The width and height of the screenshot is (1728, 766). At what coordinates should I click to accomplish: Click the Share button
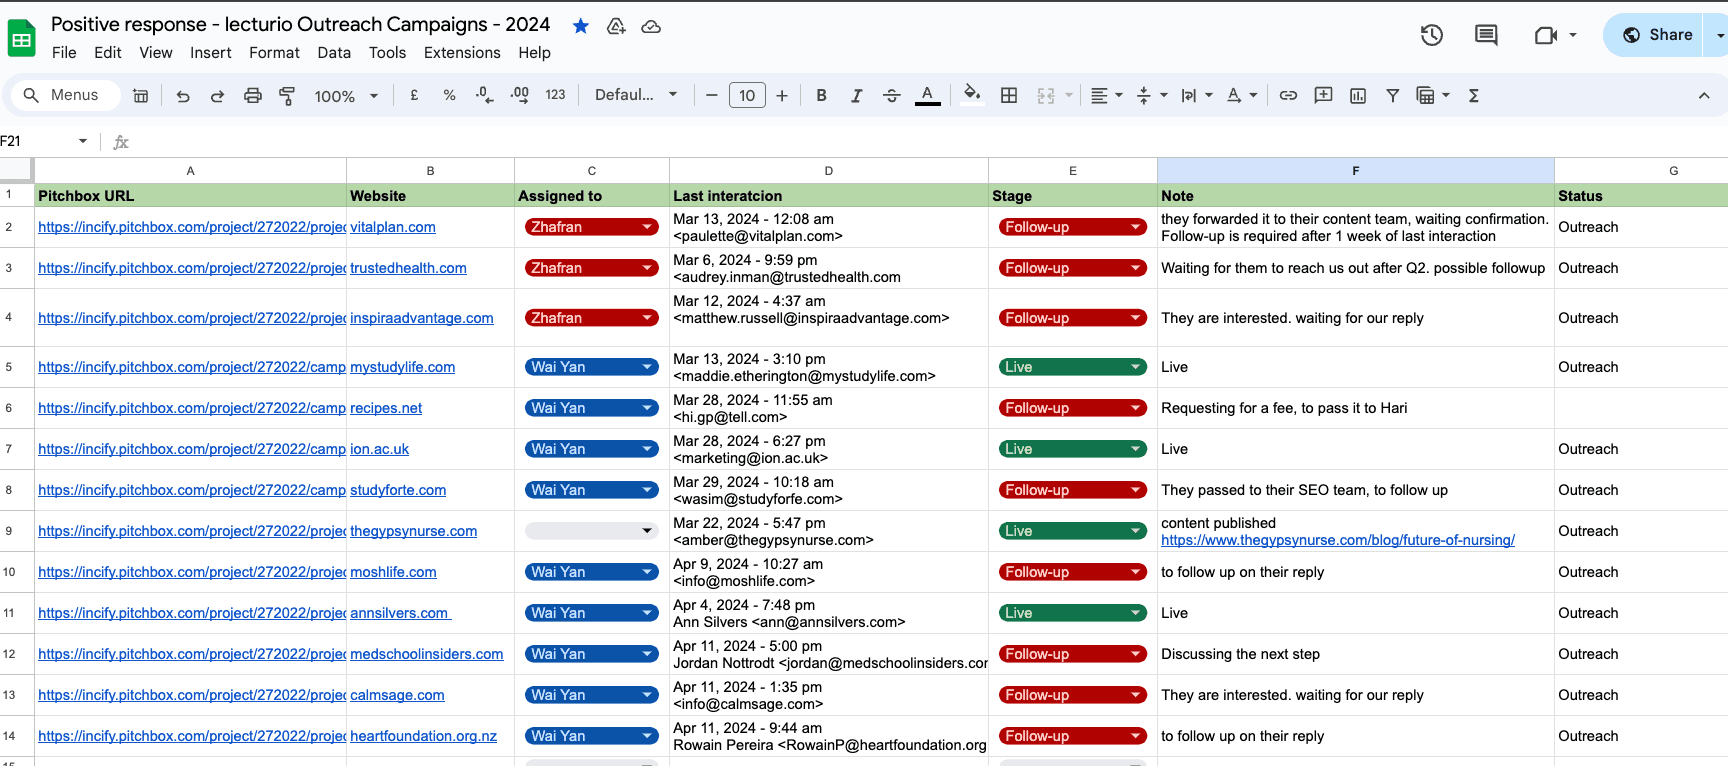click(1656, 35)
